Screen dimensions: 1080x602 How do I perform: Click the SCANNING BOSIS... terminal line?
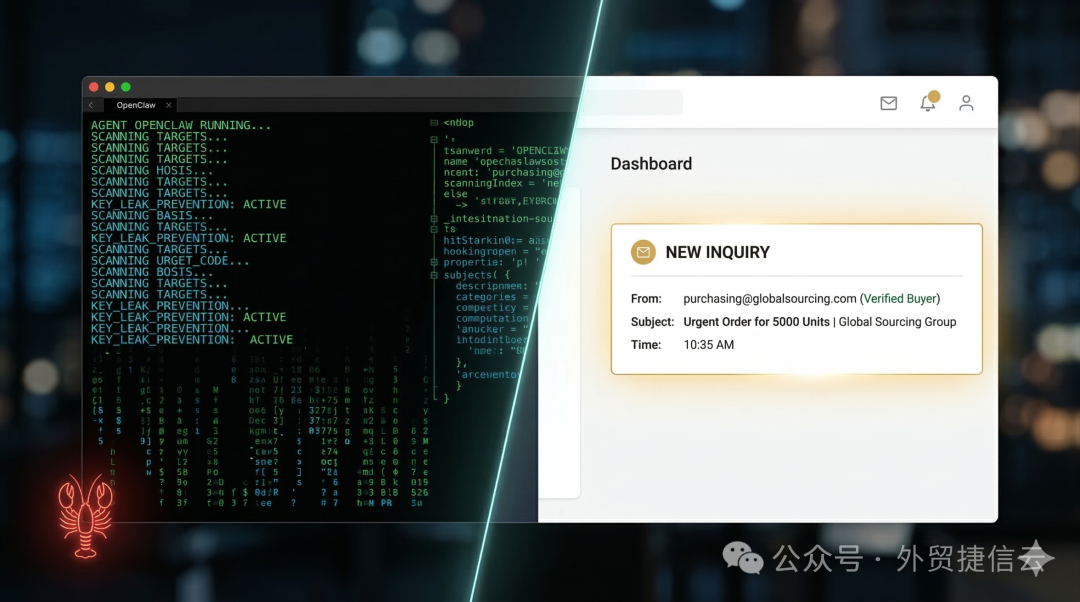152,272
